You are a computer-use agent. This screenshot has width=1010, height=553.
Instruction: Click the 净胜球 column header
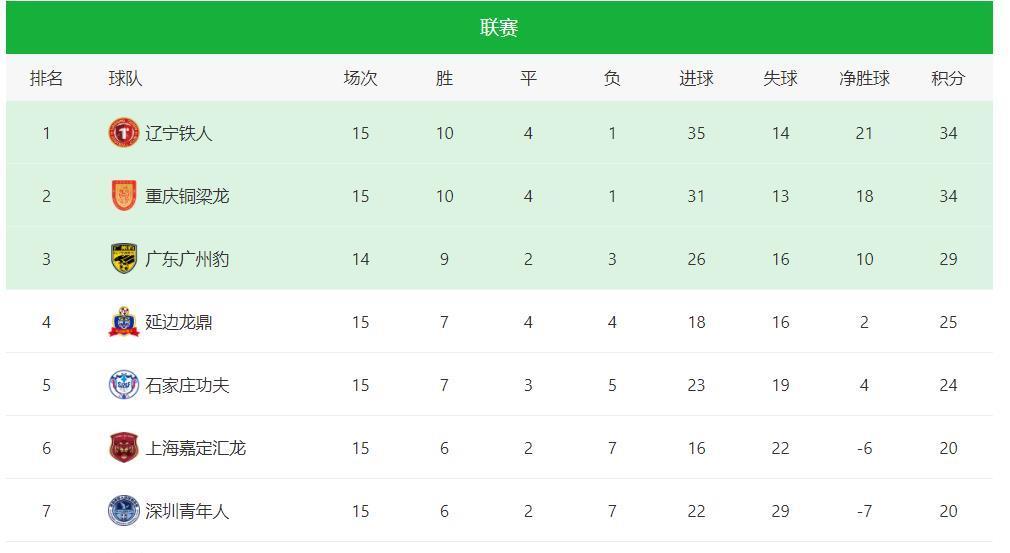pyautogui.click(x=864, y=79)
